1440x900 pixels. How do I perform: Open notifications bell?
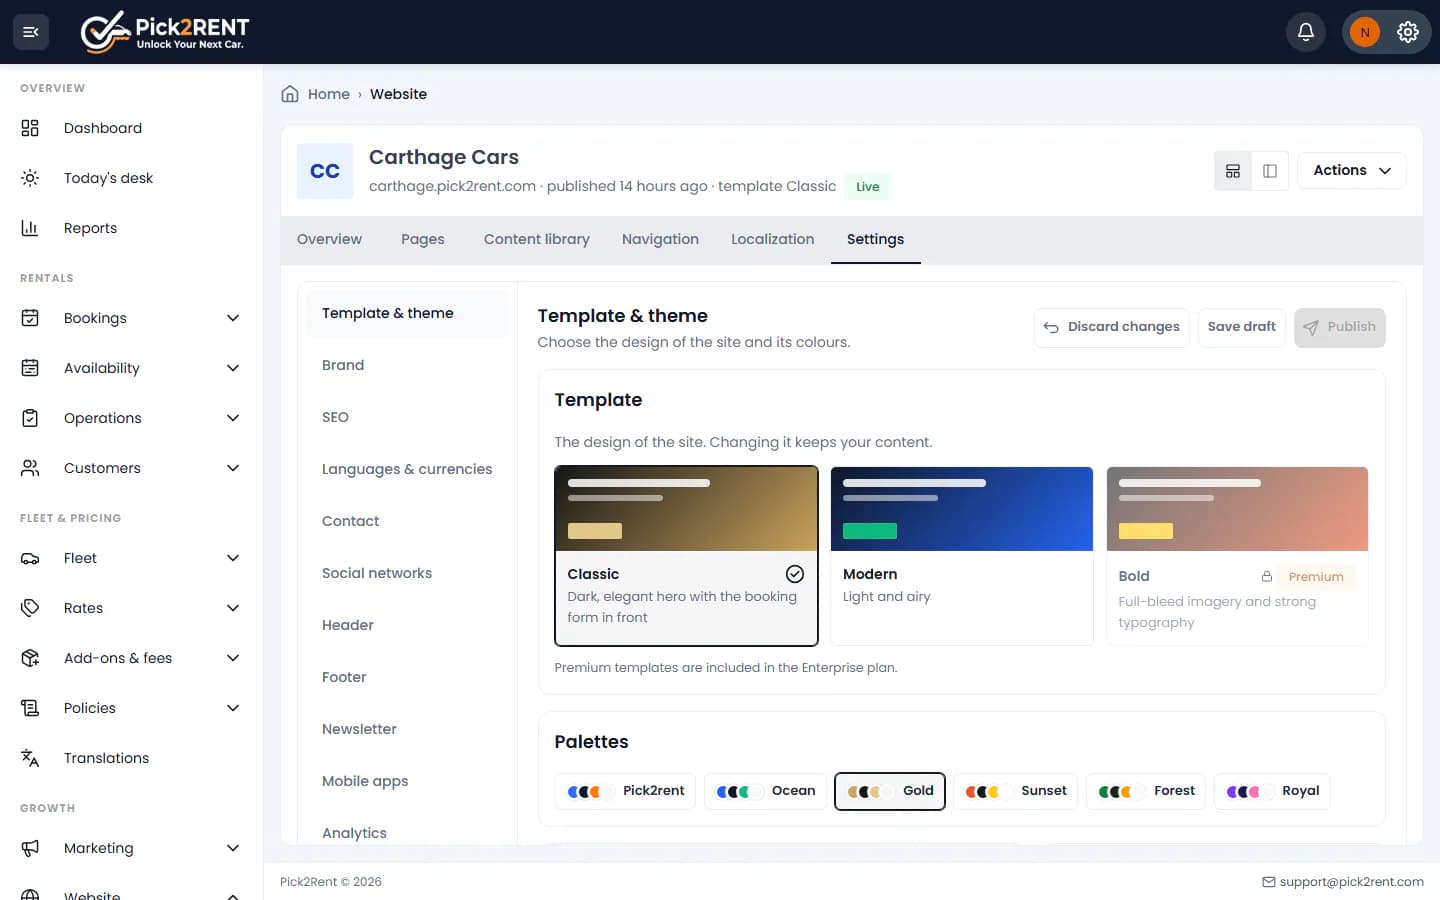[x=1306, y=32]
